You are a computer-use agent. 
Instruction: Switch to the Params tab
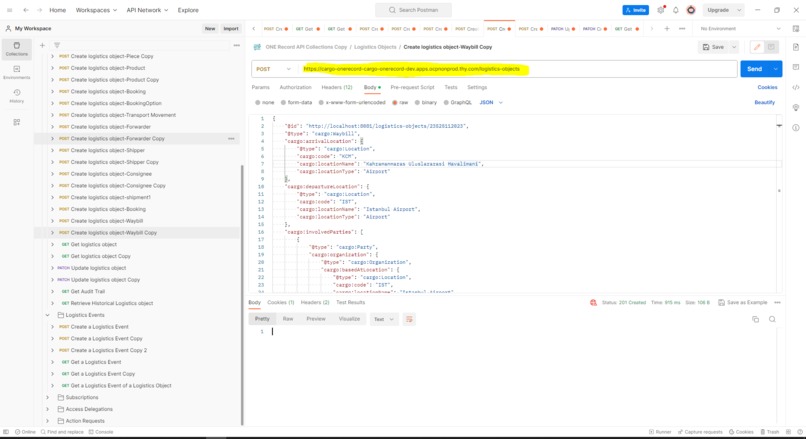pyautogui.click(x=261, y=87)
